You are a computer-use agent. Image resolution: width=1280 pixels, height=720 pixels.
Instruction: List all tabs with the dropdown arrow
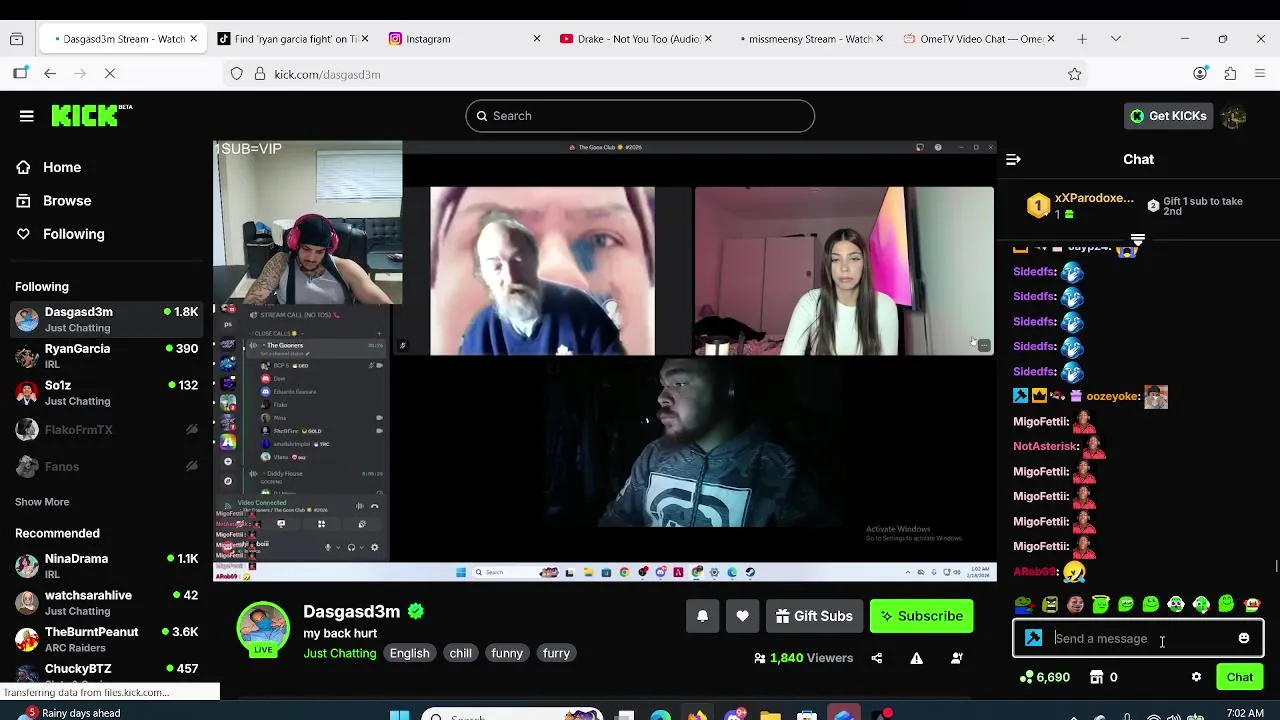tap(1116, 39)
